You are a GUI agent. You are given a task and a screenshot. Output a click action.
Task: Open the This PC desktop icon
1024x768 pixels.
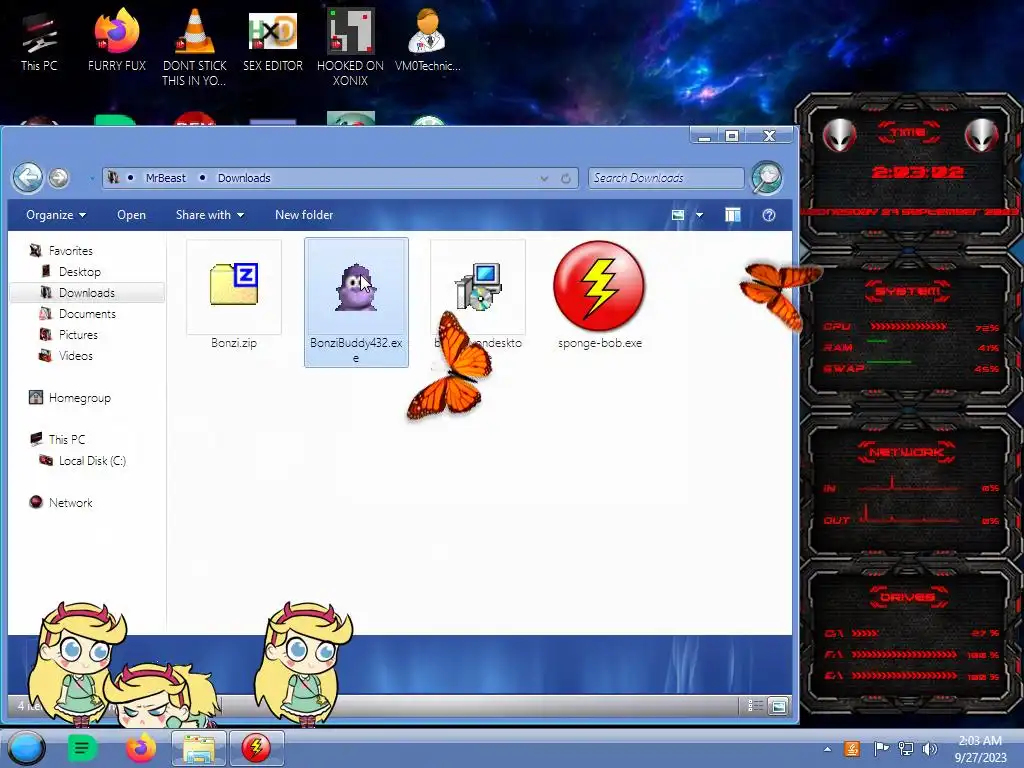tap(39, 40)
